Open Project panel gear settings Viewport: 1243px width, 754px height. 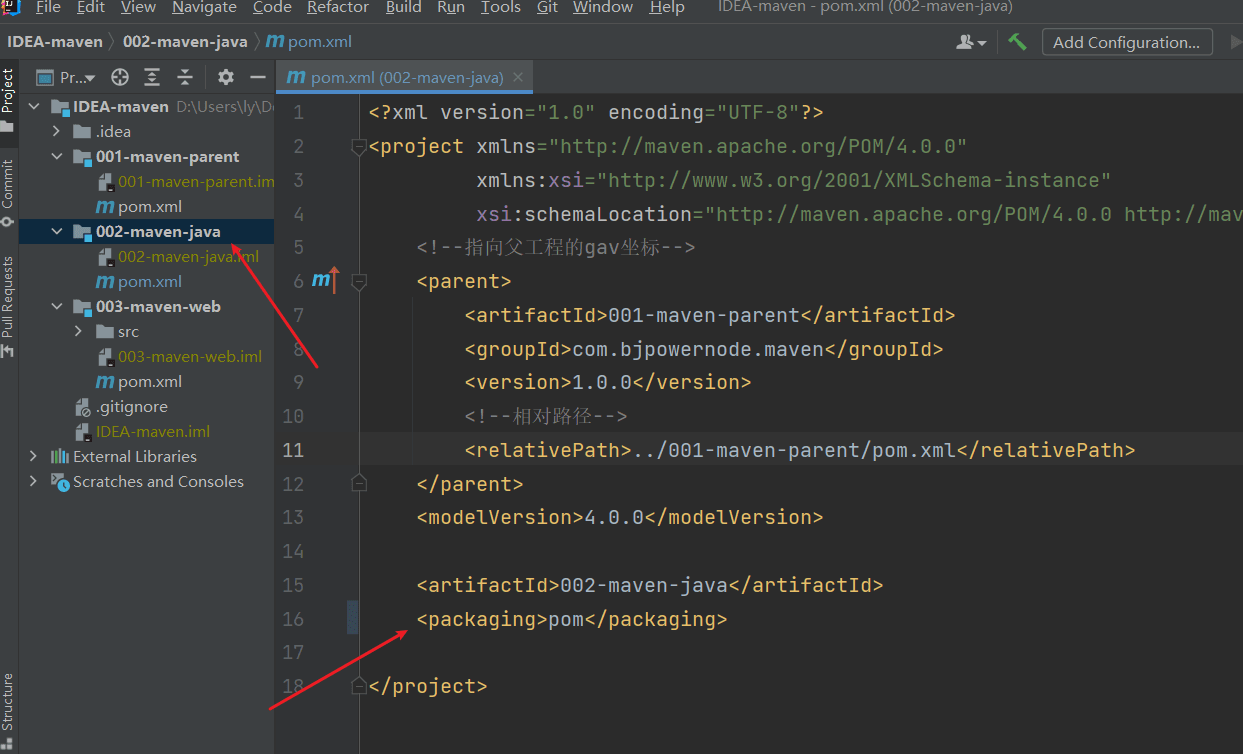(x=226, y=77)
